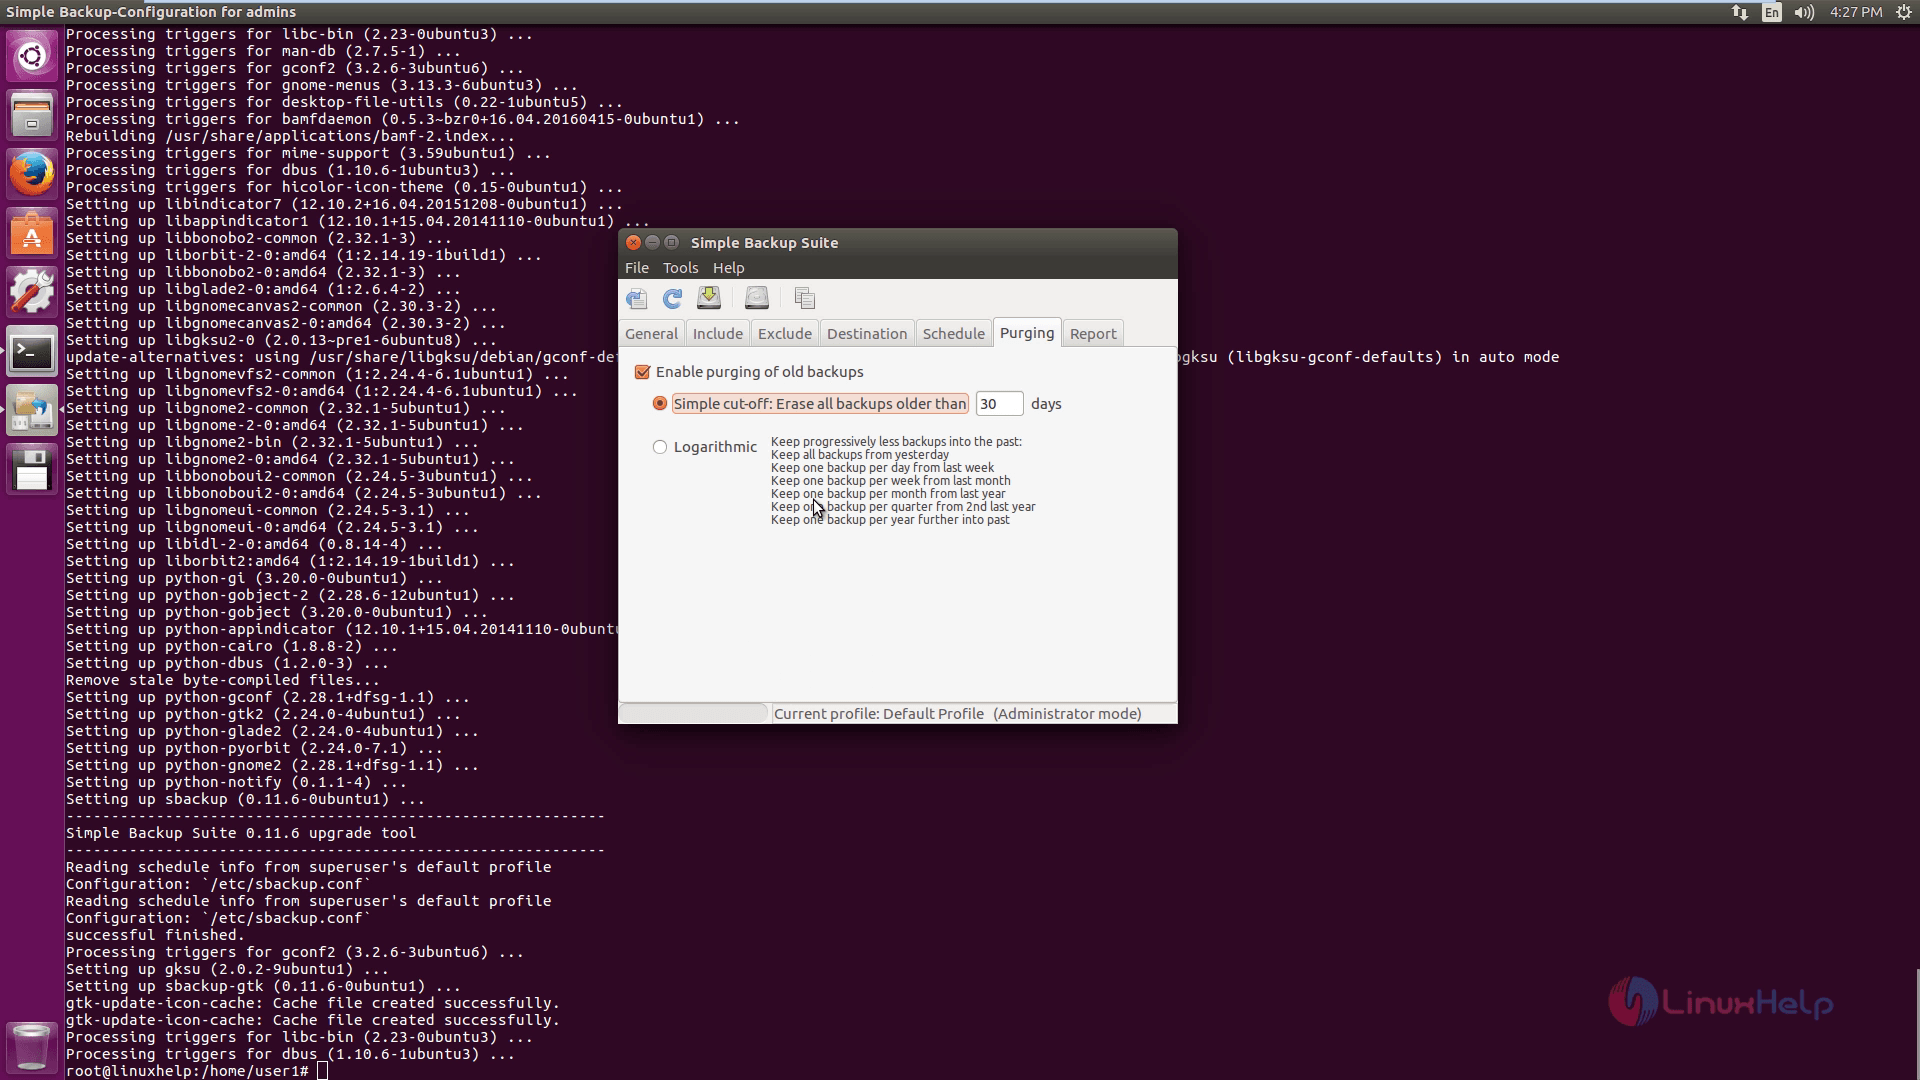
Task: Select the Logarithmic radio button
Action: pos(659,446)
